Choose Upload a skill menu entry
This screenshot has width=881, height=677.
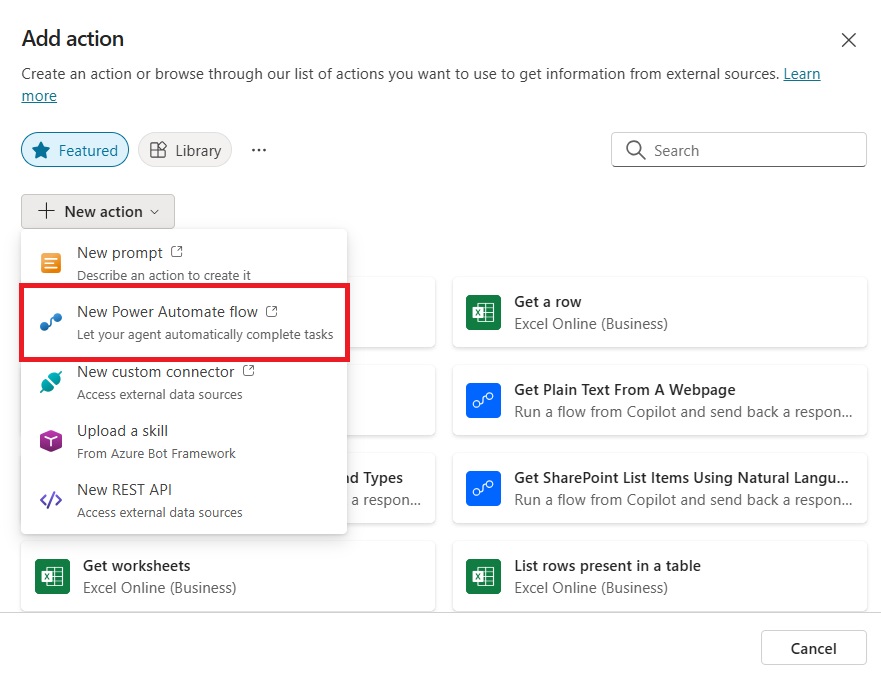pyautogui.click(x=184, y=442)
